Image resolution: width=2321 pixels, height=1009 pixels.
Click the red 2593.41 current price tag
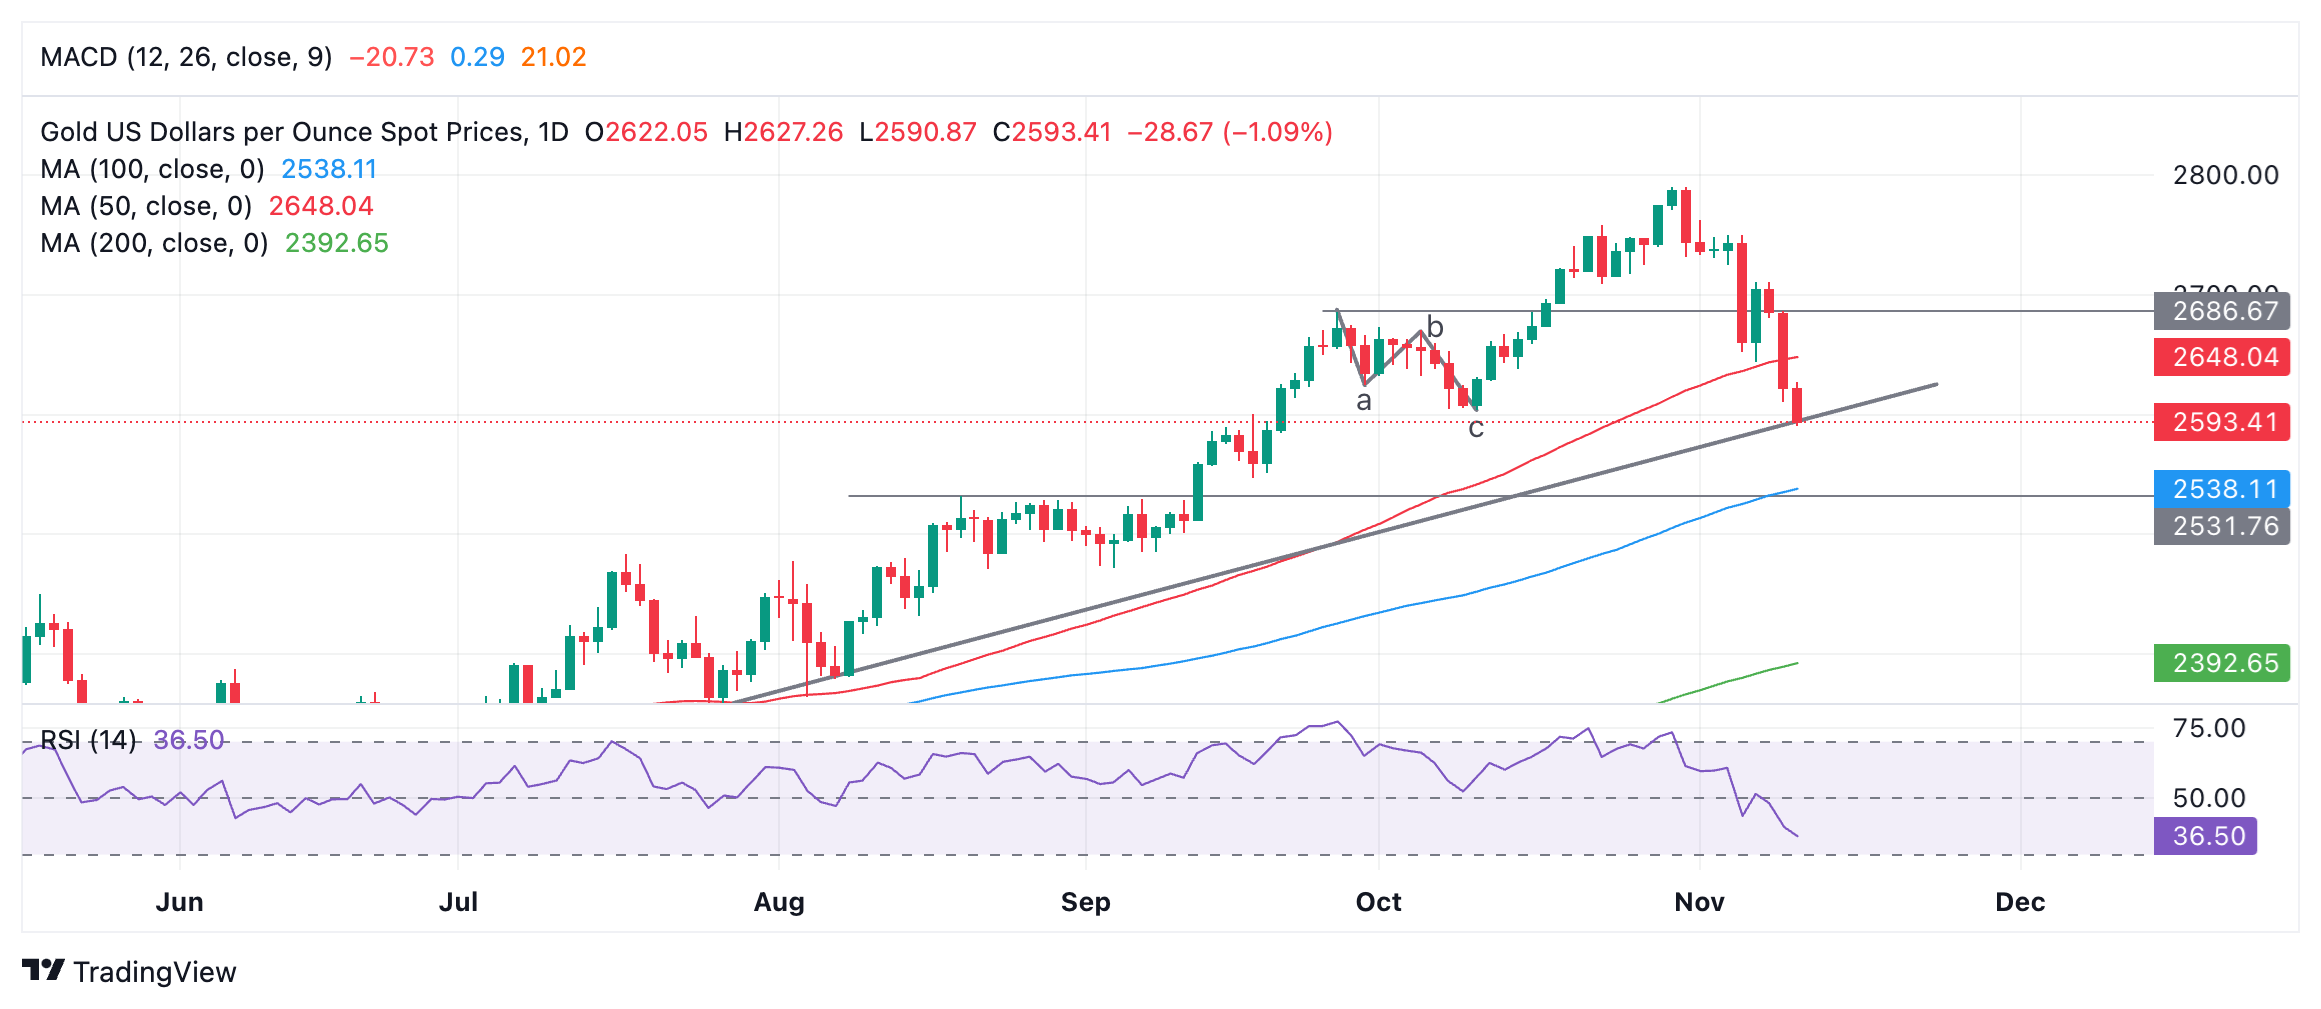pyautogui.click(x=2221, y=422)
